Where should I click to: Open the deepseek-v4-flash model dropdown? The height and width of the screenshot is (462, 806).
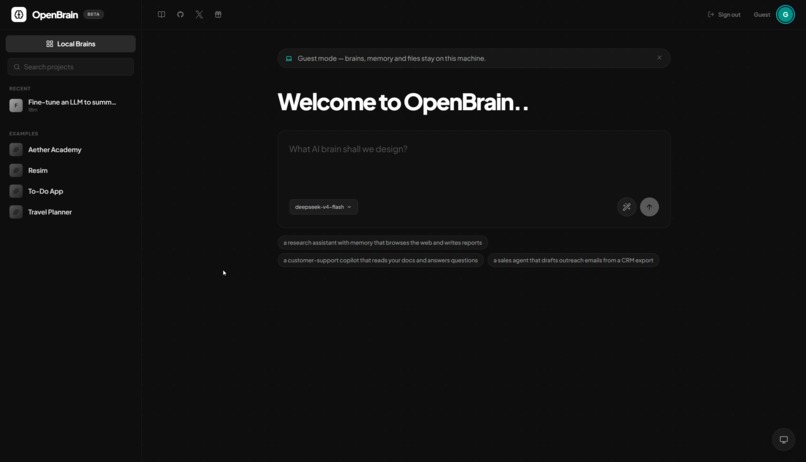click(x=323, y=207)
